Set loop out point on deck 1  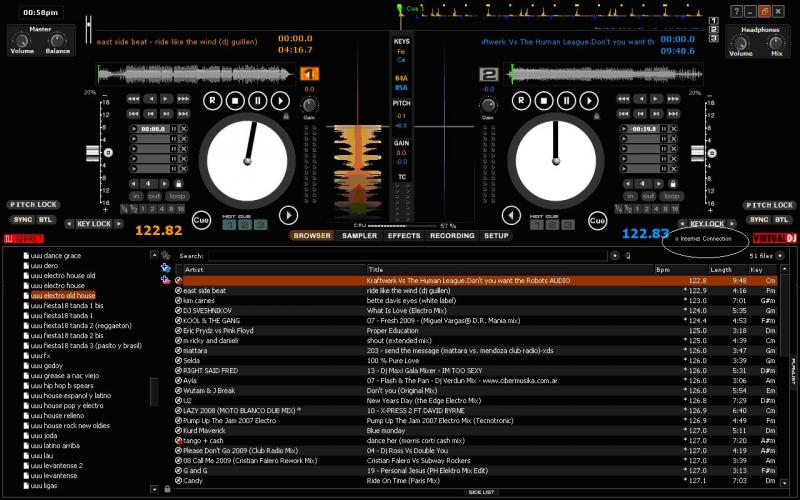pos(154,196)
